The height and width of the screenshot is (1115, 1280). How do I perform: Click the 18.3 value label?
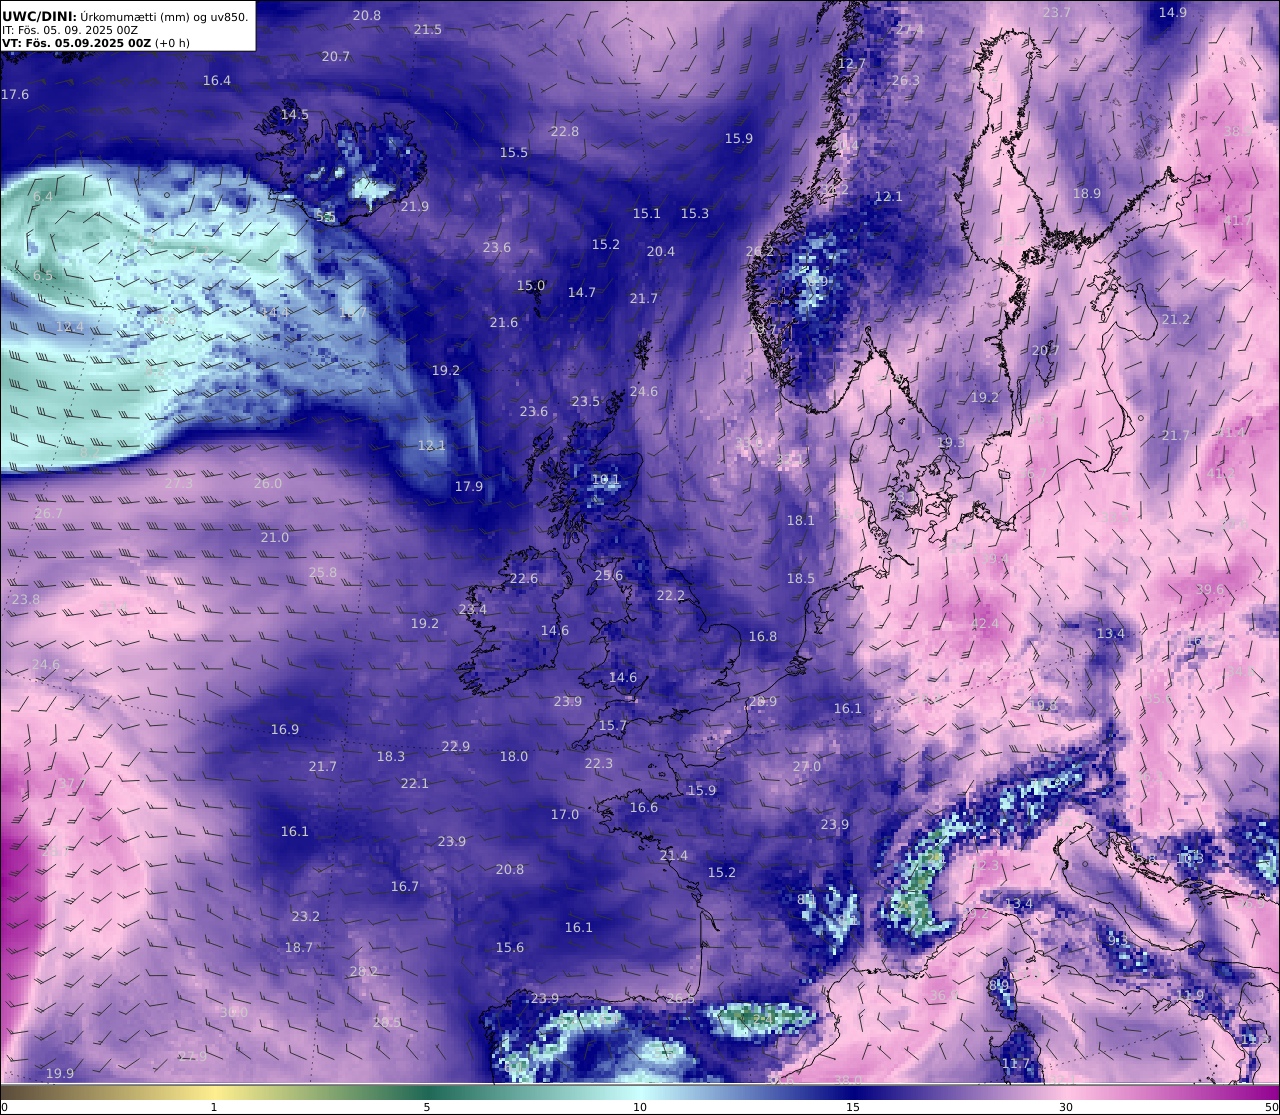(391, 757)
